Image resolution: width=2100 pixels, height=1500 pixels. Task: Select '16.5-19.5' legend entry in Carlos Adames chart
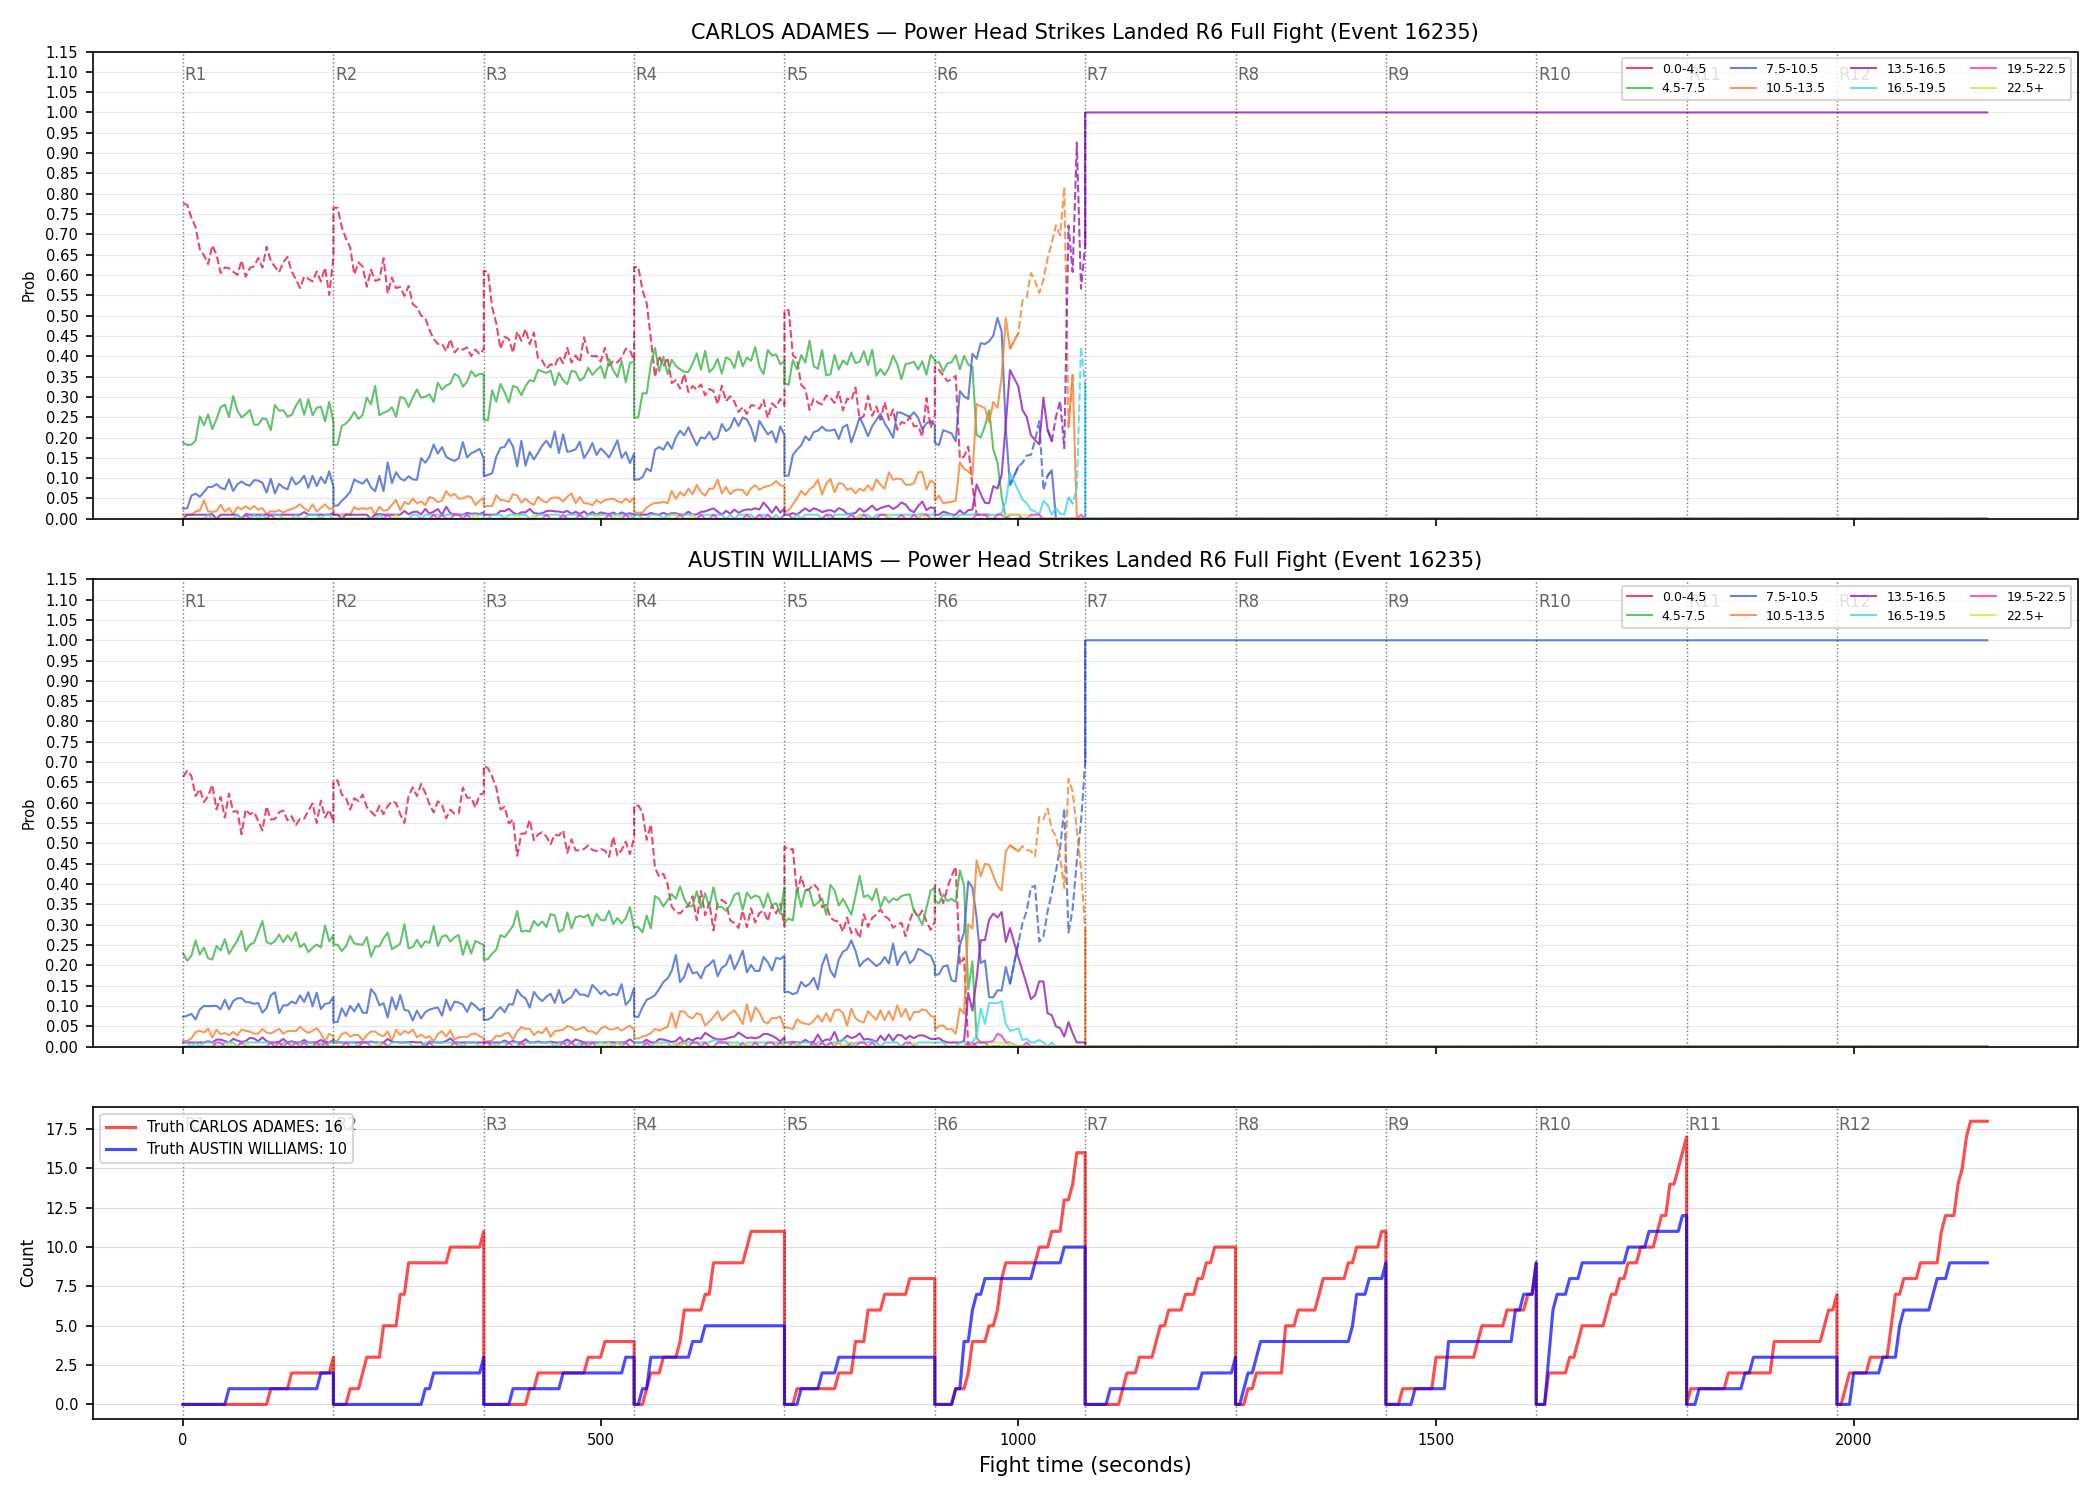click(x=1898, y=88)
